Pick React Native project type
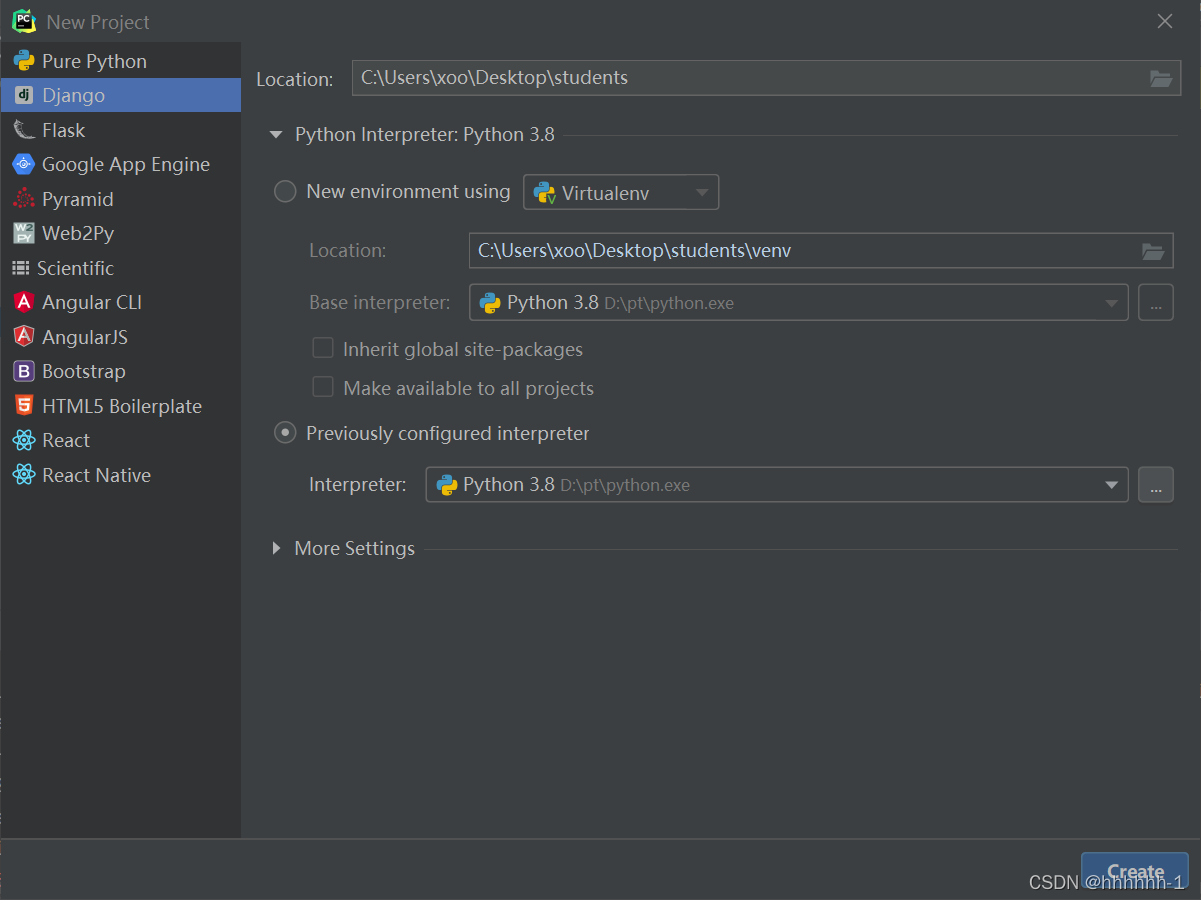1201x900 pixels. pos(120,475)
